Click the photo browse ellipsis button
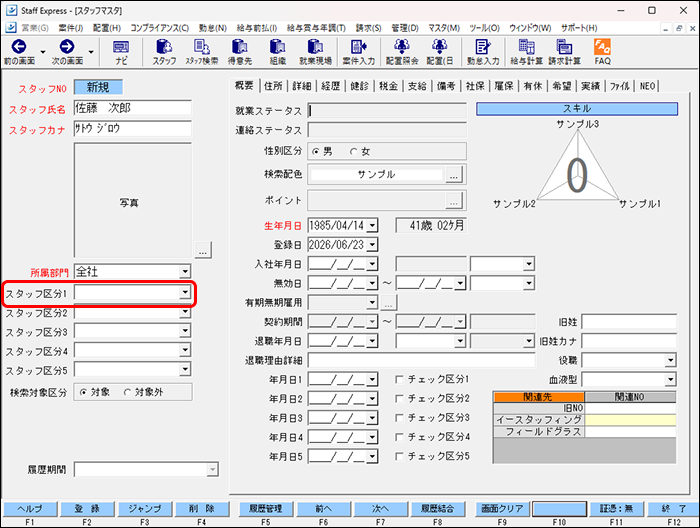The height and width of the screenshot is (528, 700). click(203, 250)
